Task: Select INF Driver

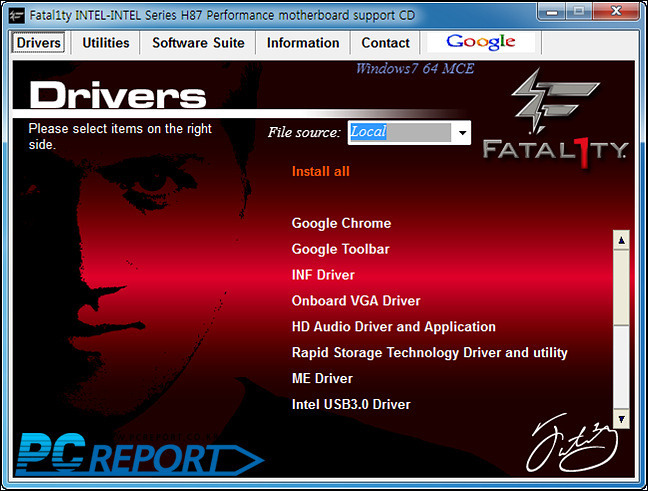Action: 323,275
